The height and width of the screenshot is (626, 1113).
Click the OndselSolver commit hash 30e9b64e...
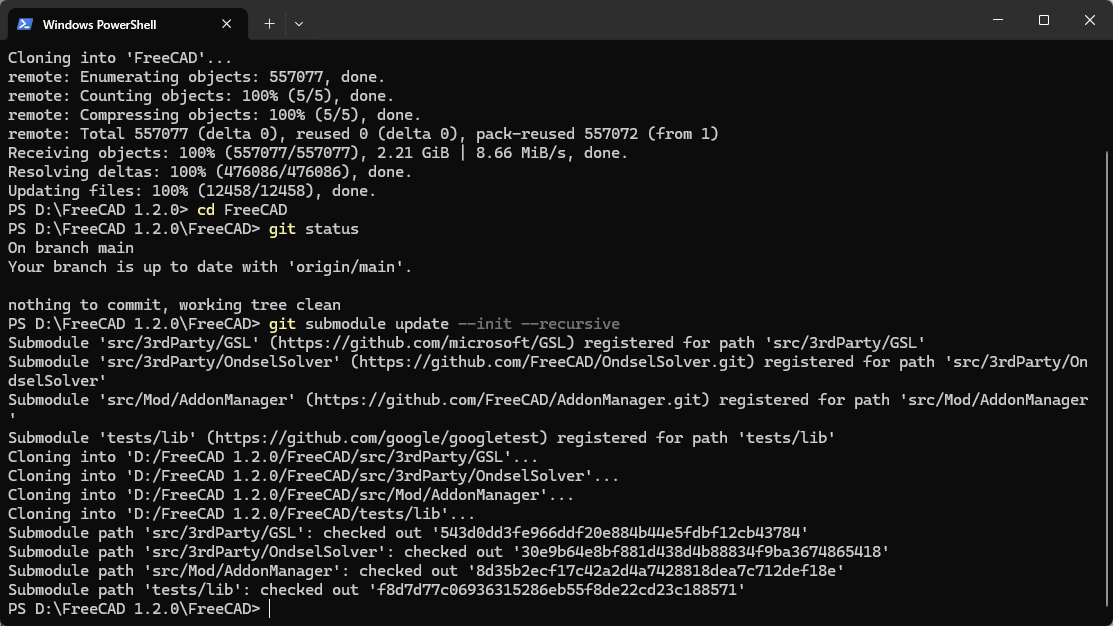click(x=701, y=552)
